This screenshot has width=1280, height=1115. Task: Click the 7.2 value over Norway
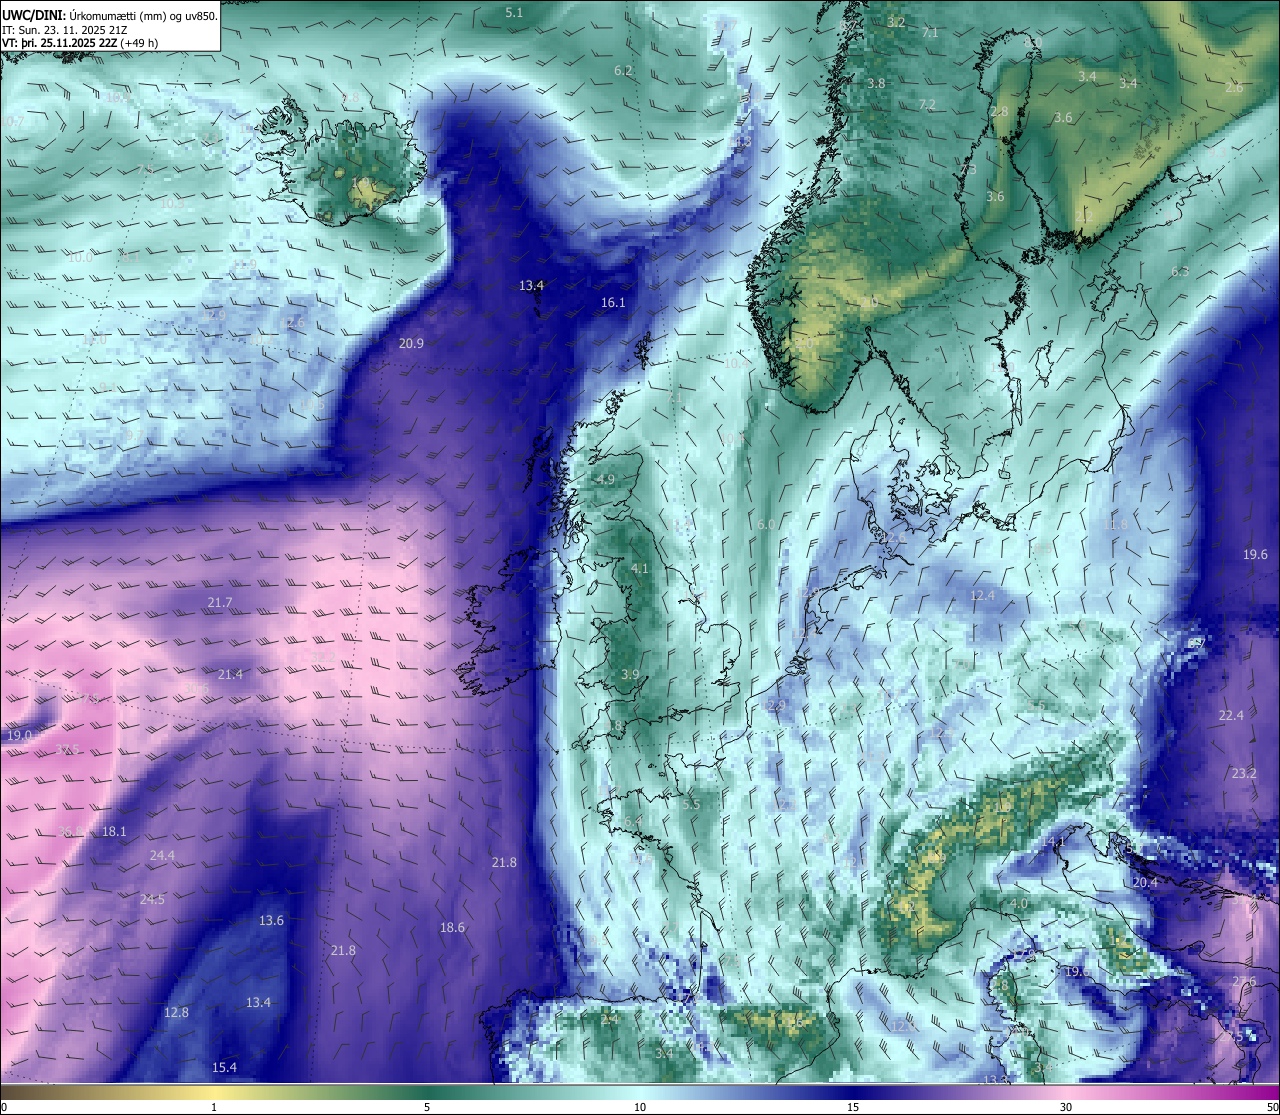(x=927, y=104)
